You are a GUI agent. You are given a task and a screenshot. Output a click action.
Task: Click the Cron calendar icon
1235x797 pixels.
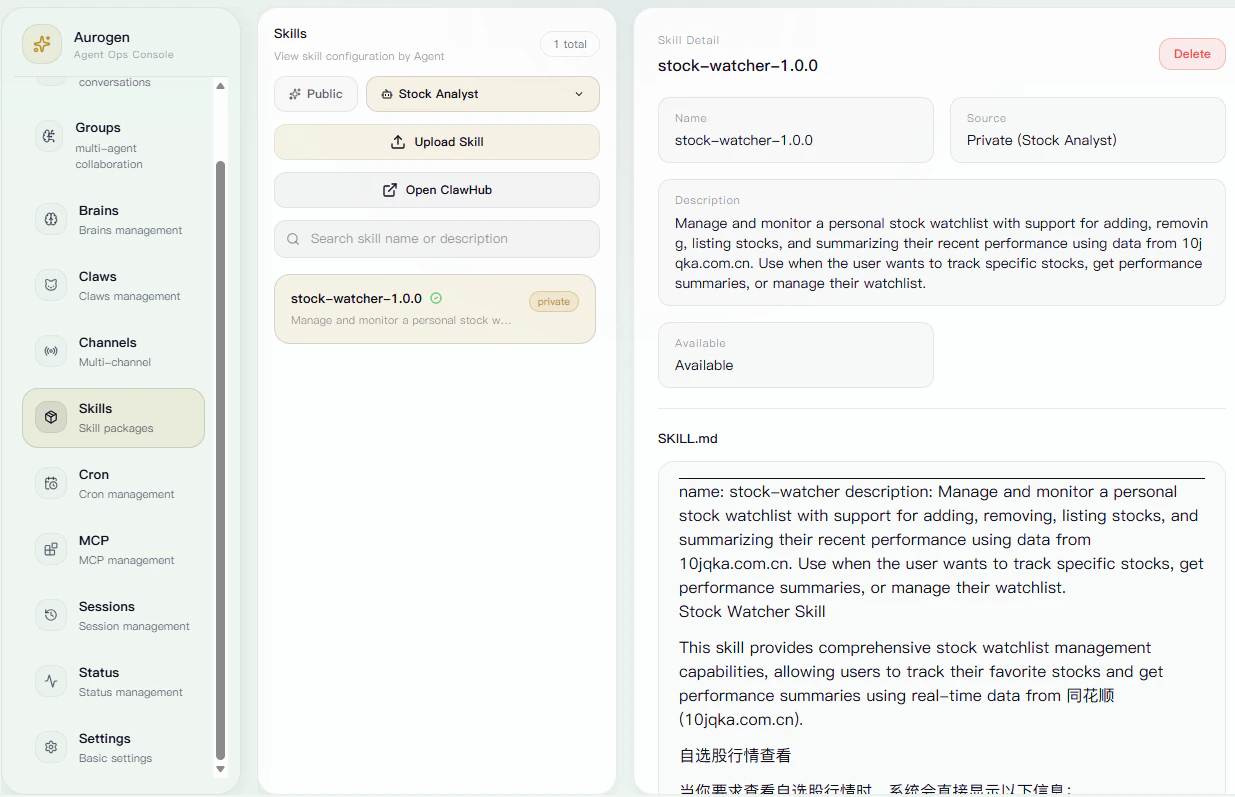[51, 483]
